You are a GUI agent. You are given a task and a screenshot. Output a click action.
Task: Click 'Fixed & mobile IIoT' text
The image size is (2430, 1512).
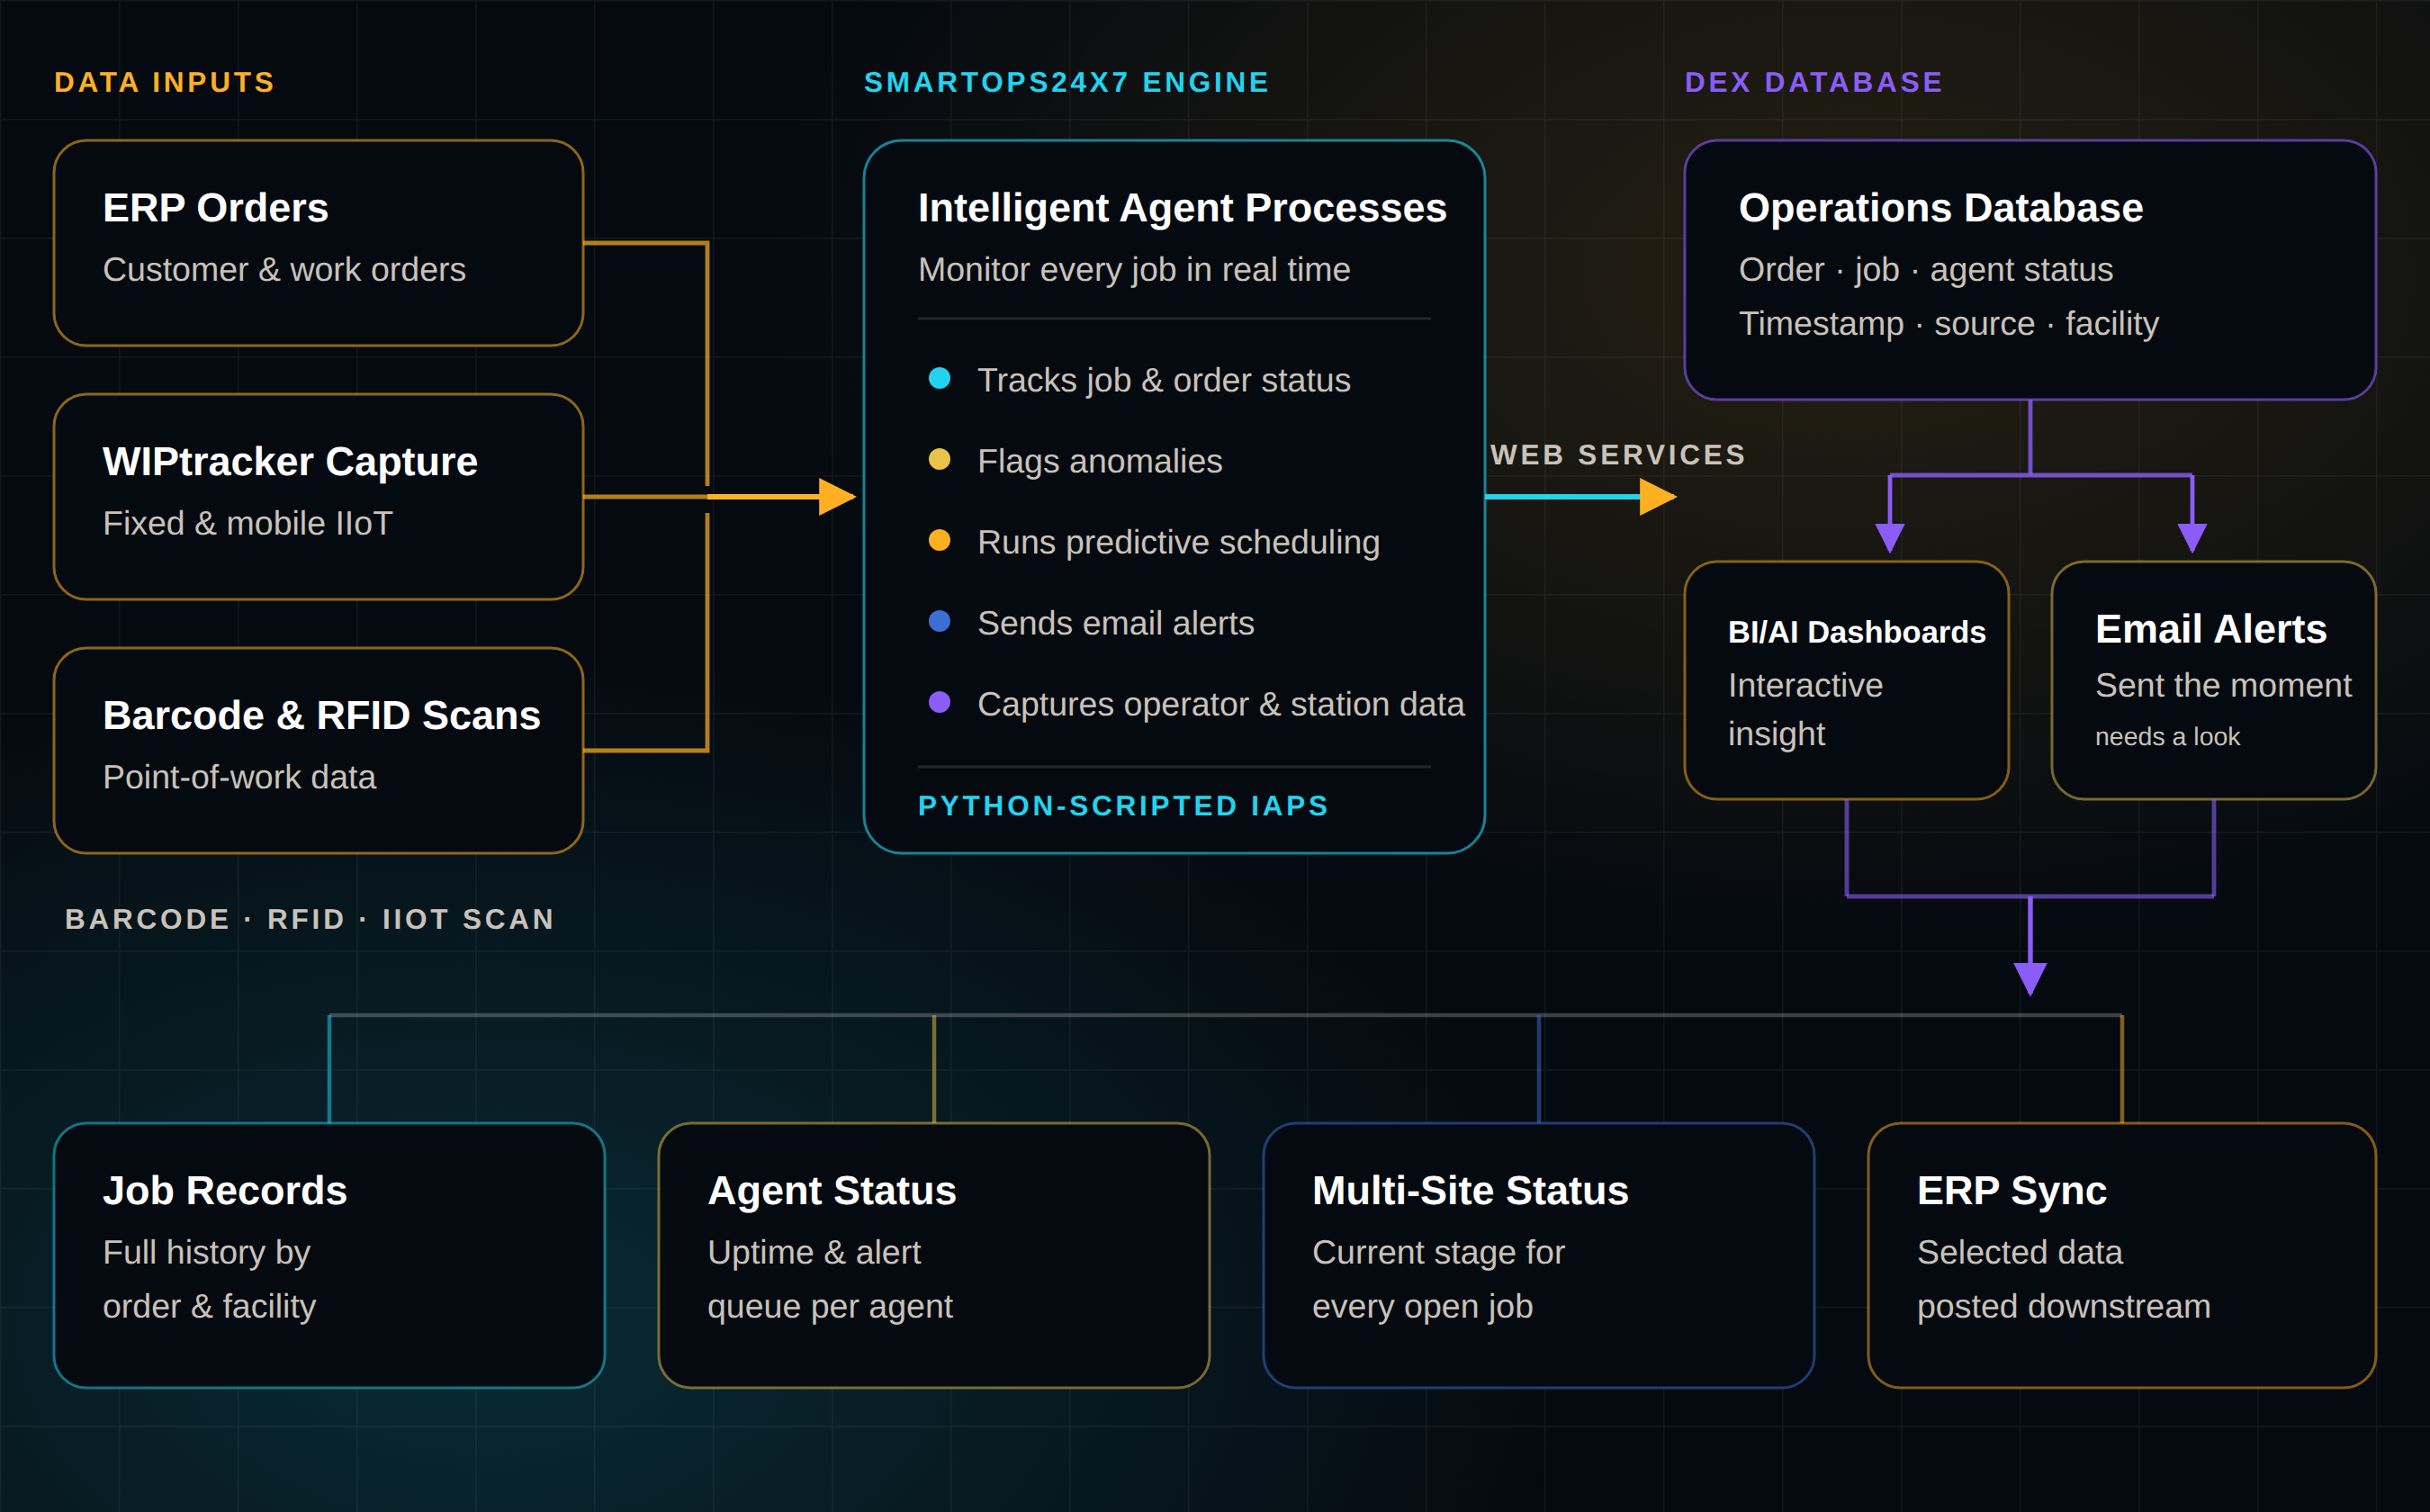pos(248,524)
